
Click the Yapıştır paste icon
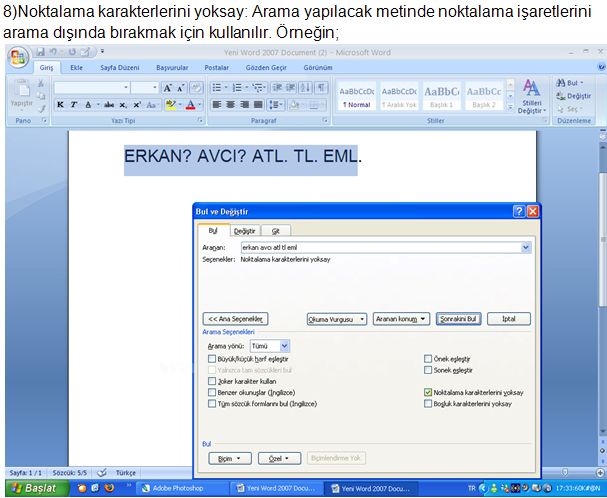pos(21,93)
